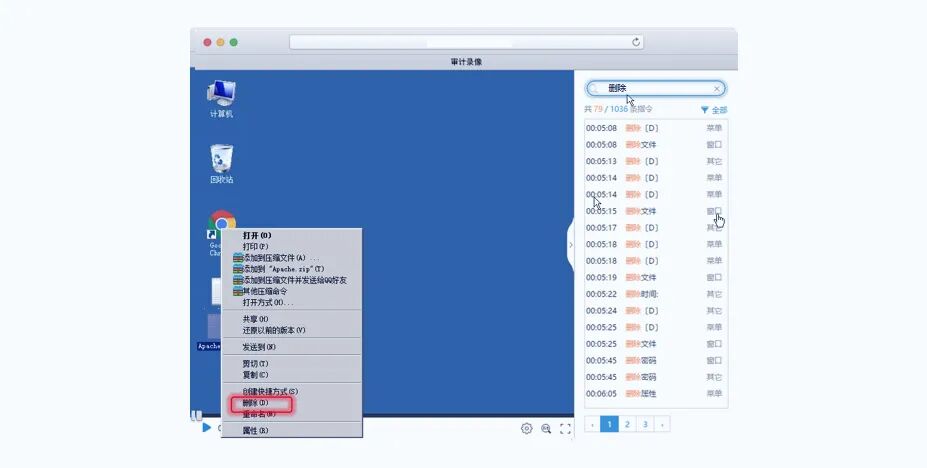Viewport: 927px width, 468px height.
Task: Jump to 00:05:08 删除文件 窗口 entry
Action: (655, 145)
